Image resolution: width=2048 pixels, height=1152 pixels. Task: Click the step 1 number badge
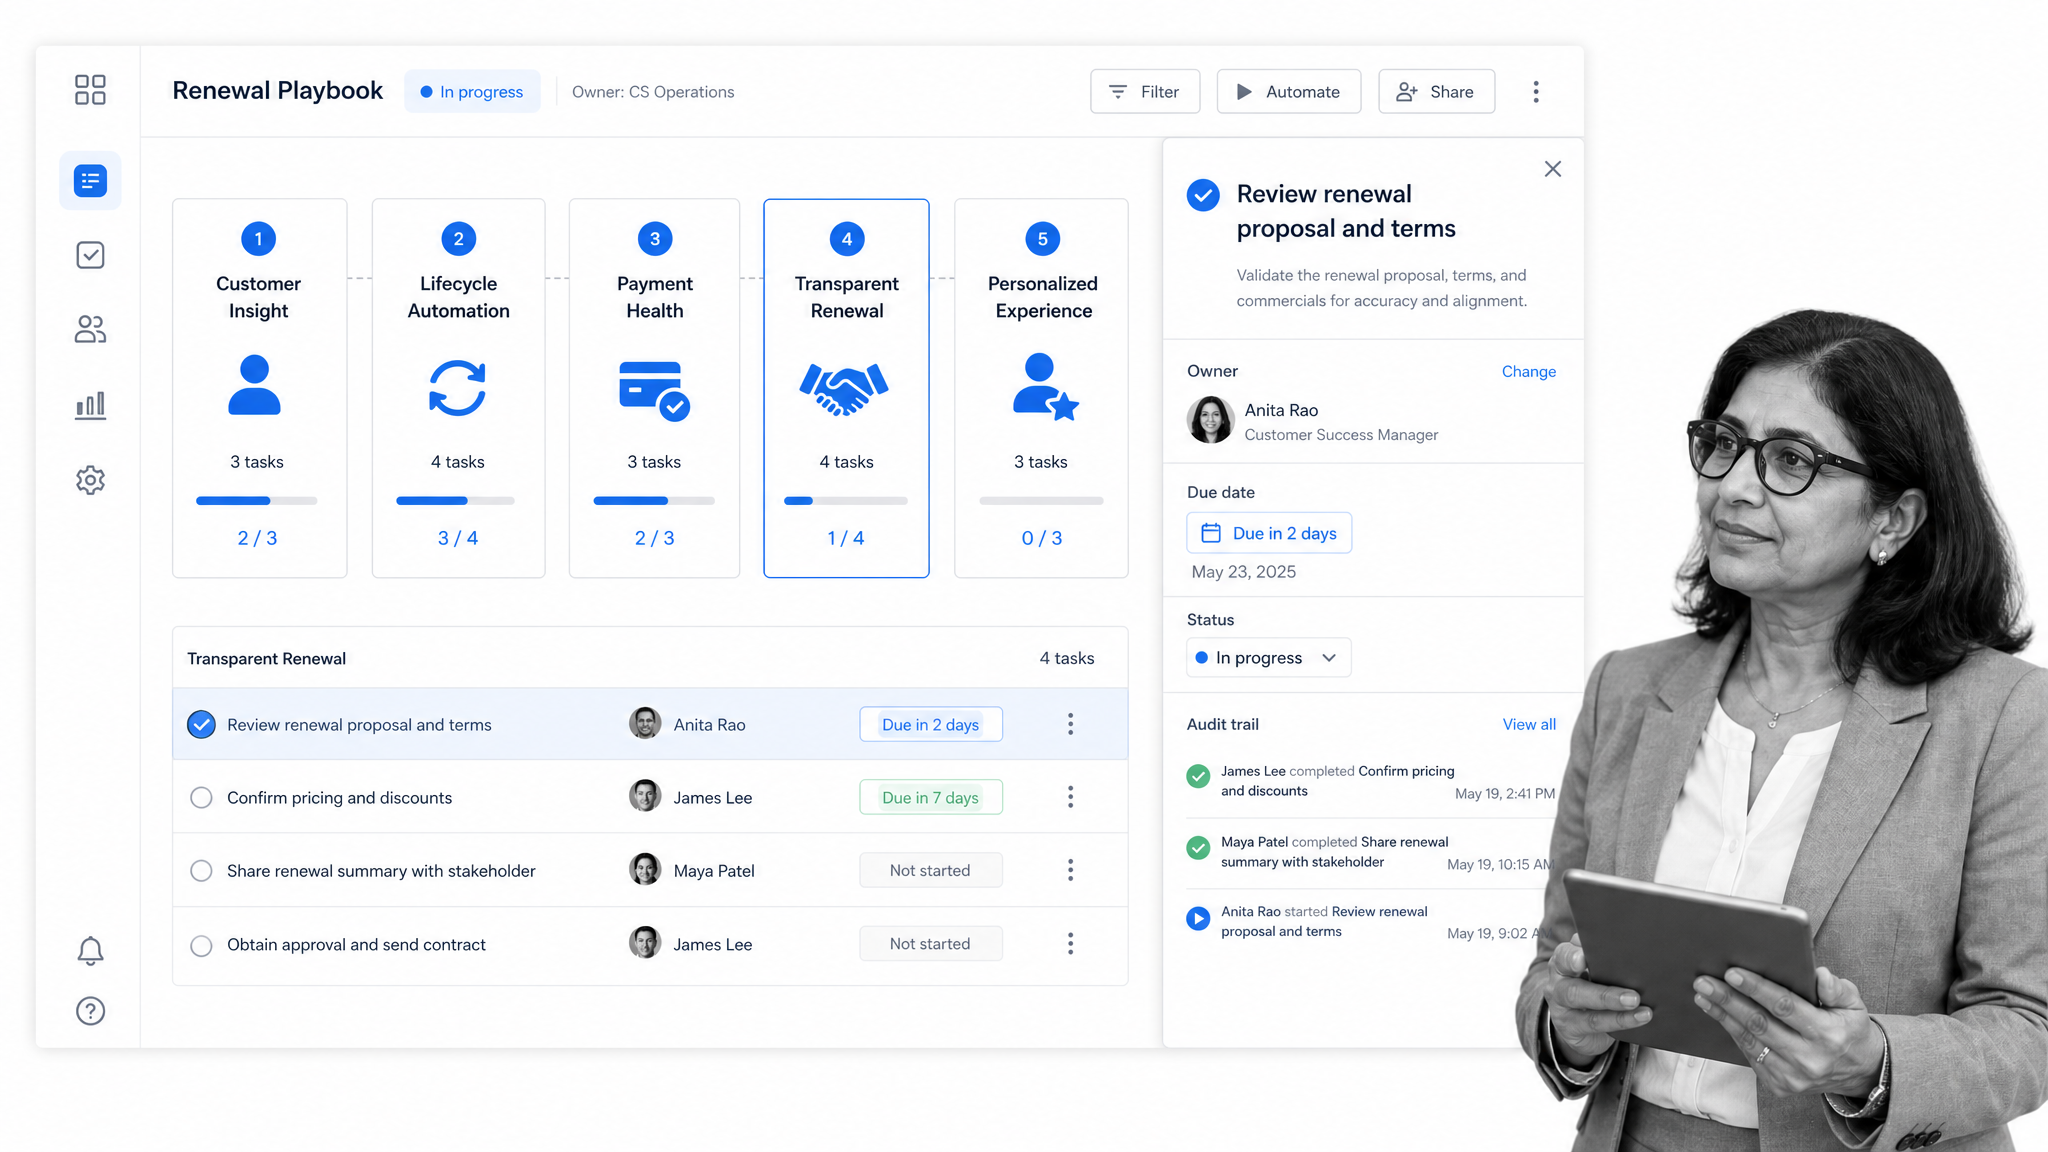(258, 239)
